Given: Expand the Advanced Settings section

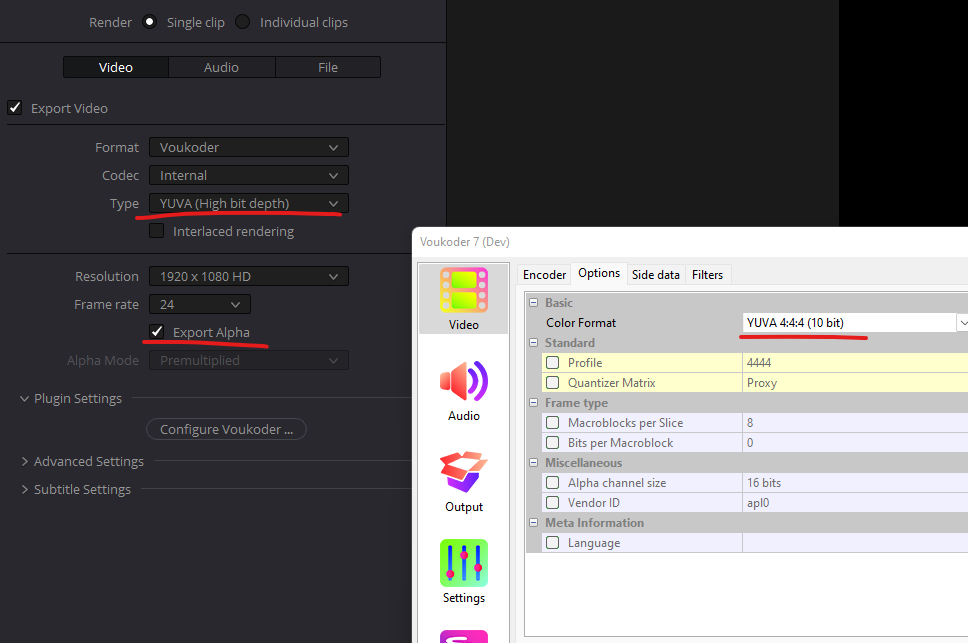Looking at the screenshot, I should pos(88,461).
